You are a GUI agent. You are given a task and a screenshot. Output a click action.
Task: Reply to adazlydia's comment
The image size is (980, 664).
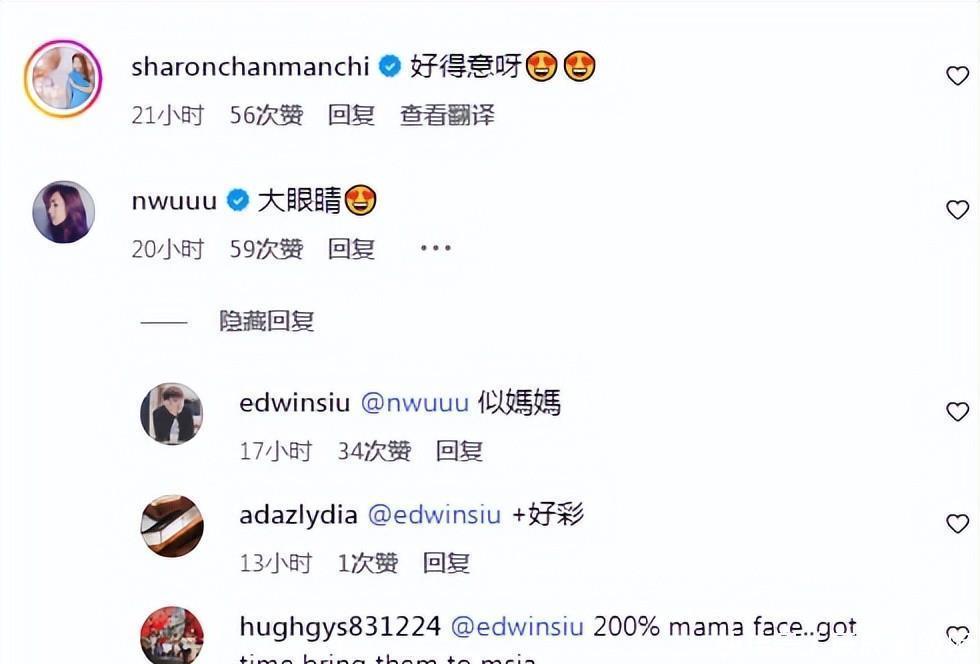coord(446,563)
